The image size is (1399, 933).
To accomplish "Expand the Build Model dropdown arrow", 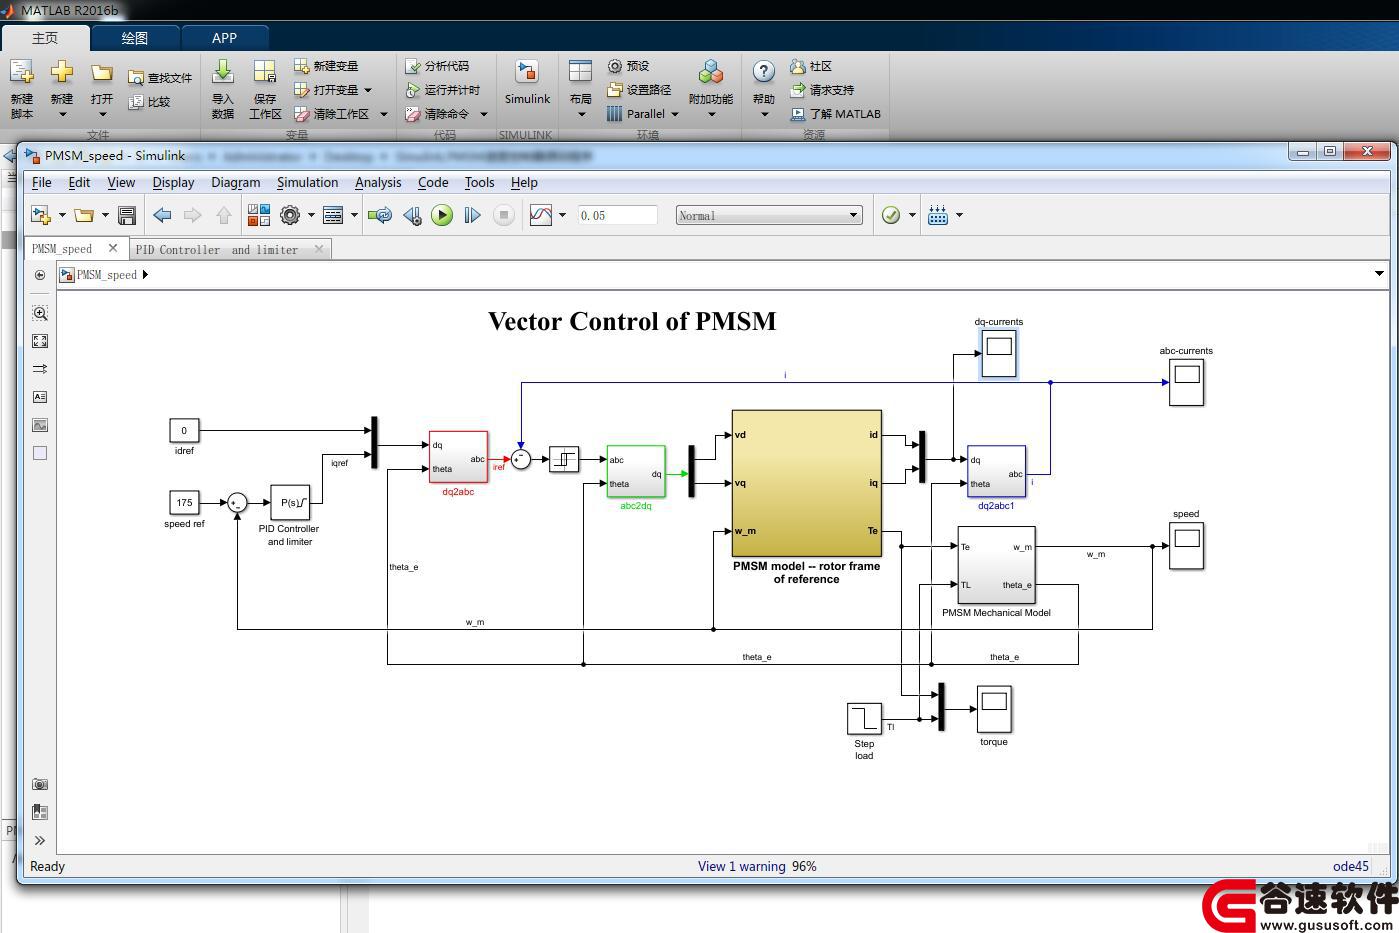I will point(959,215).
